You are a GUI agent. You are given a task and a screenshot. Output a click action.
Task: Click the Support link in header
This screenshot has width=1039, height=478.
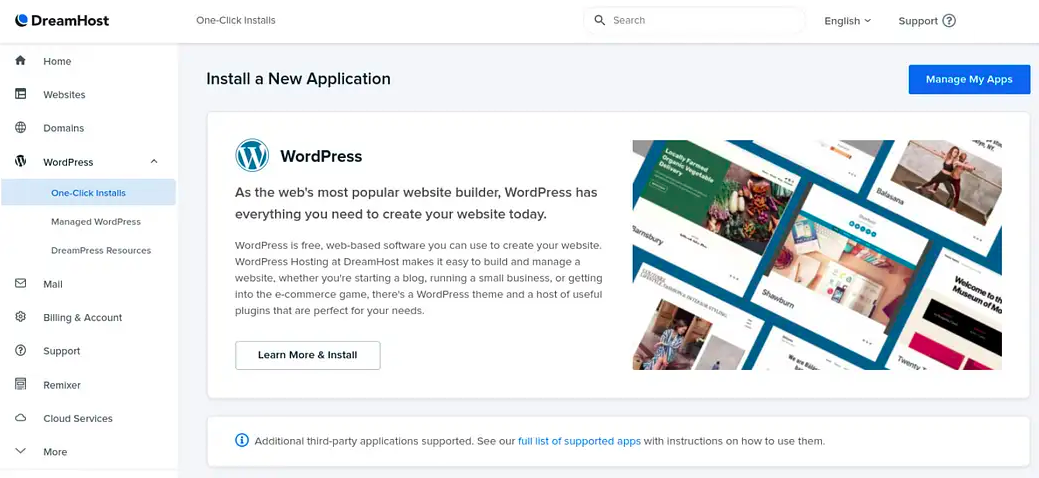pos(918,21)
